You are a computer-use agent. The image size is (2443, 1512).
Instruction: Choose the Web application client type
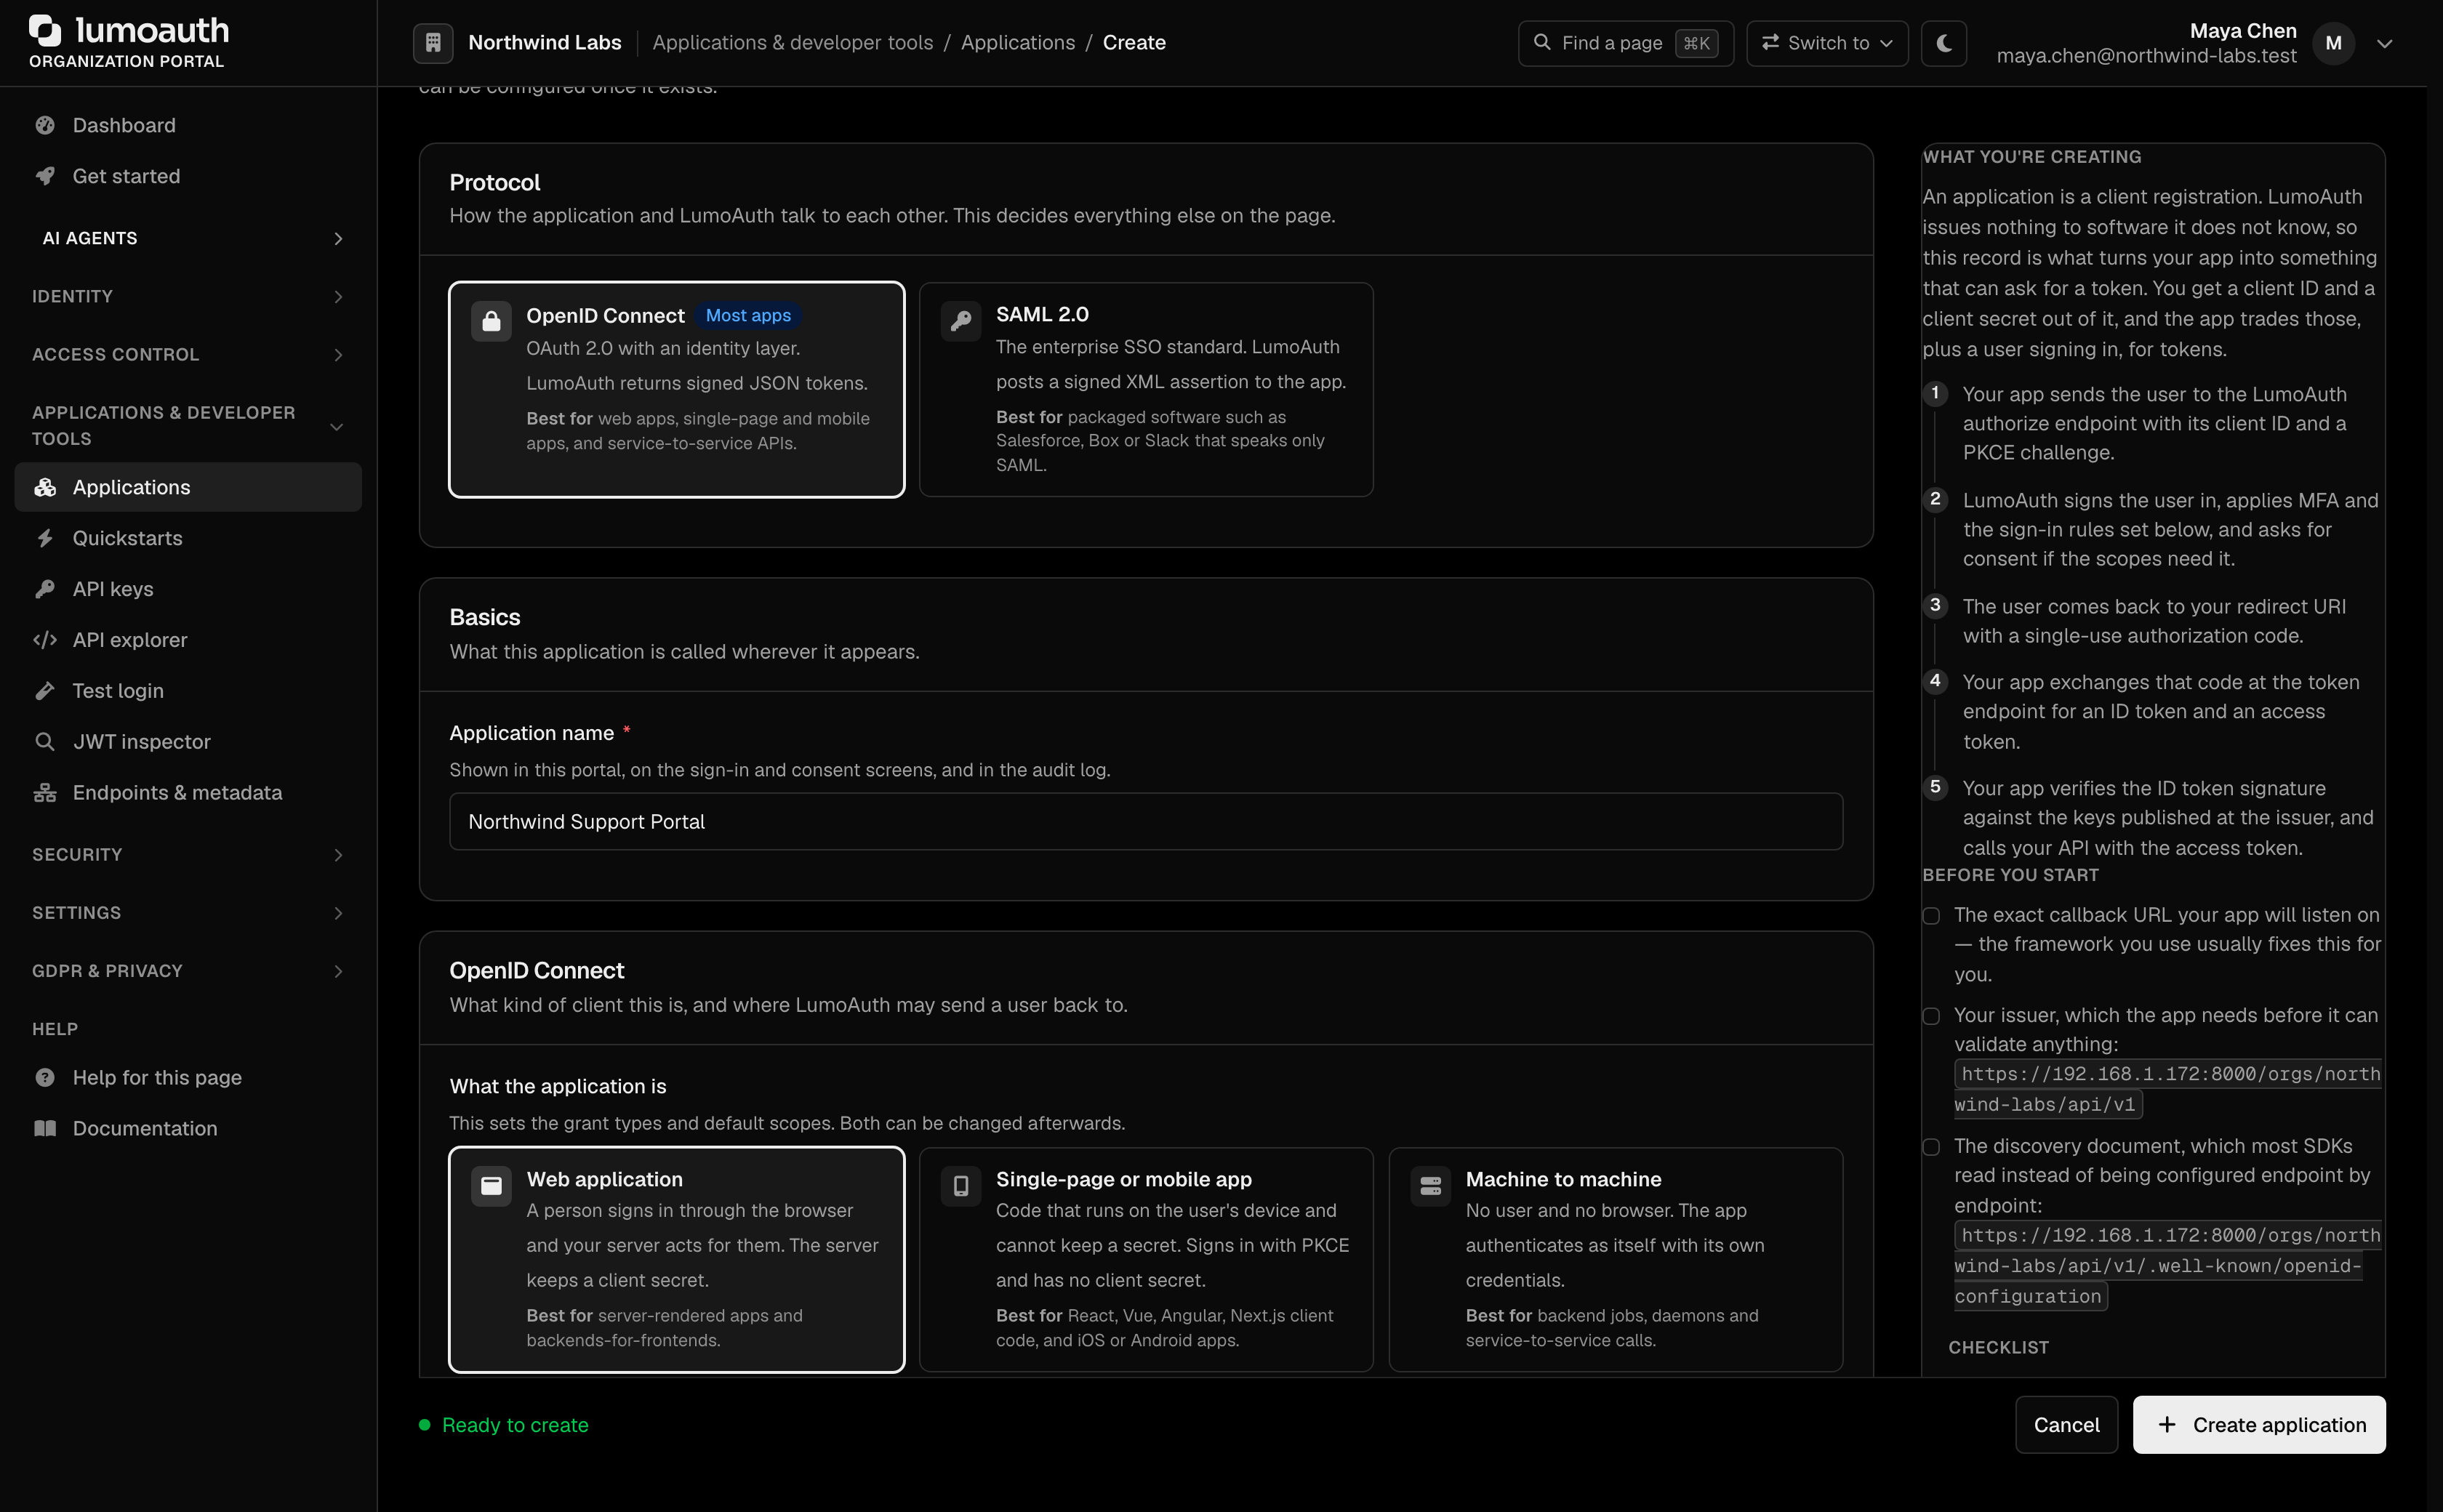(x=677, y=1260)
